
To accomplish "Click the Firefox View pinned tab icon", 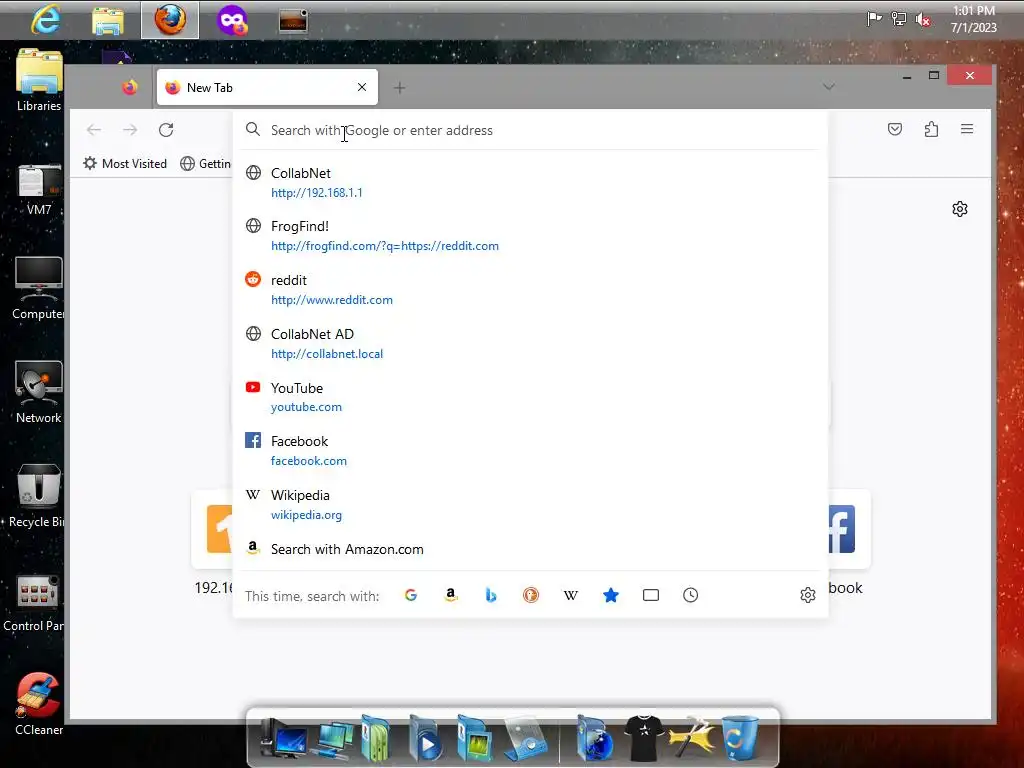I will click(130, 88).
